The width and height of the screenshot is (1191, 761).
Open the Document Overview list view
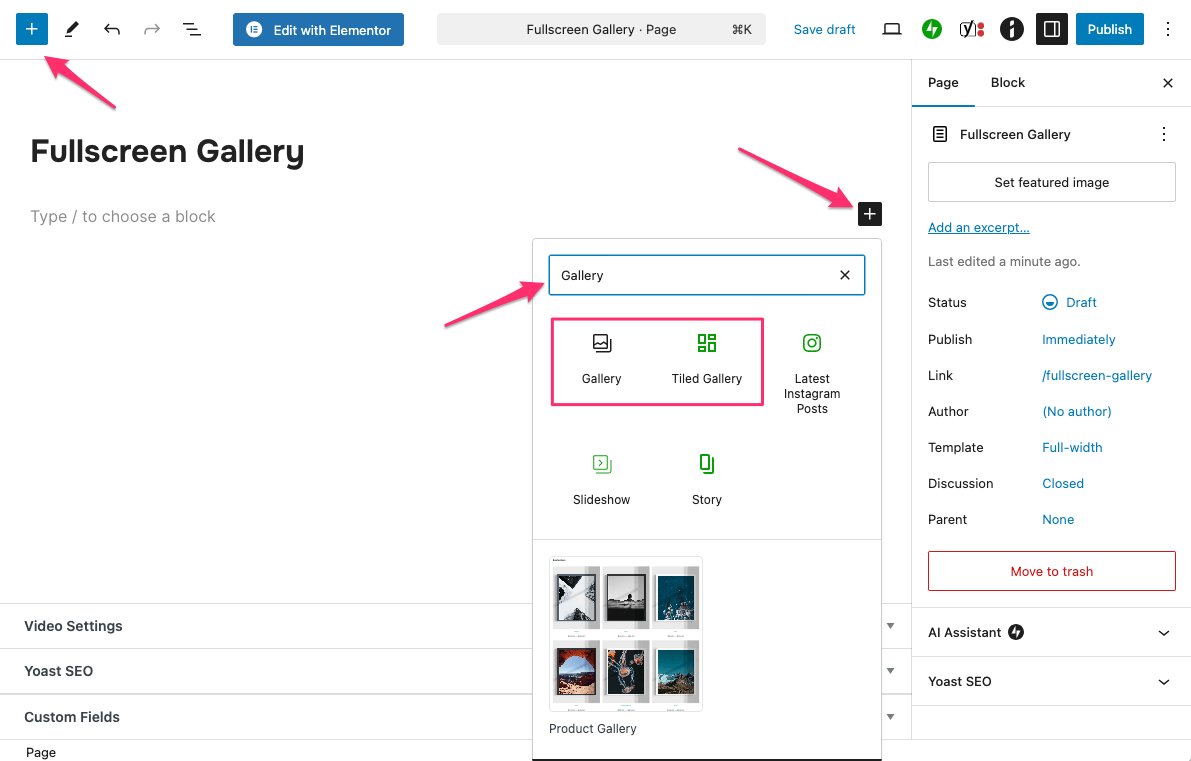point(192,29)
